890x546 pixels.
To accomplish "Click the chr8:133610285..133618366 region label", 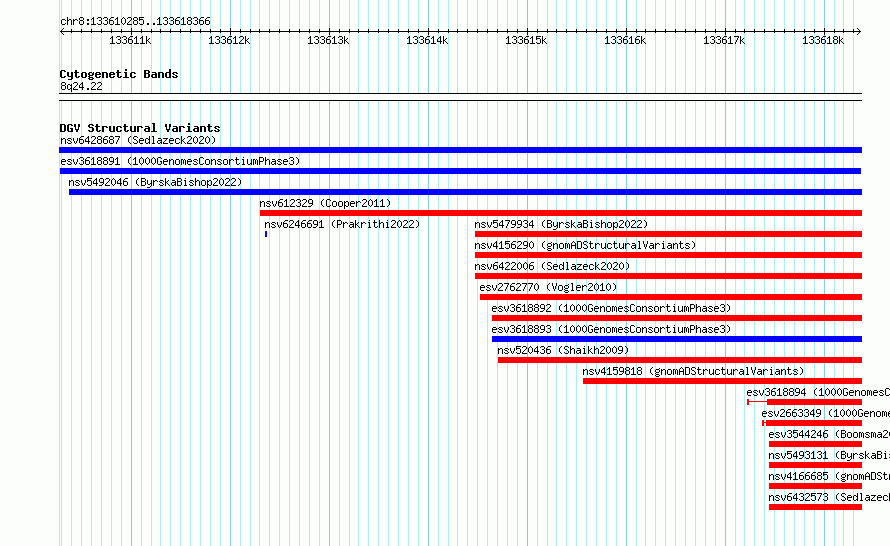I will (x=135, y=22).
